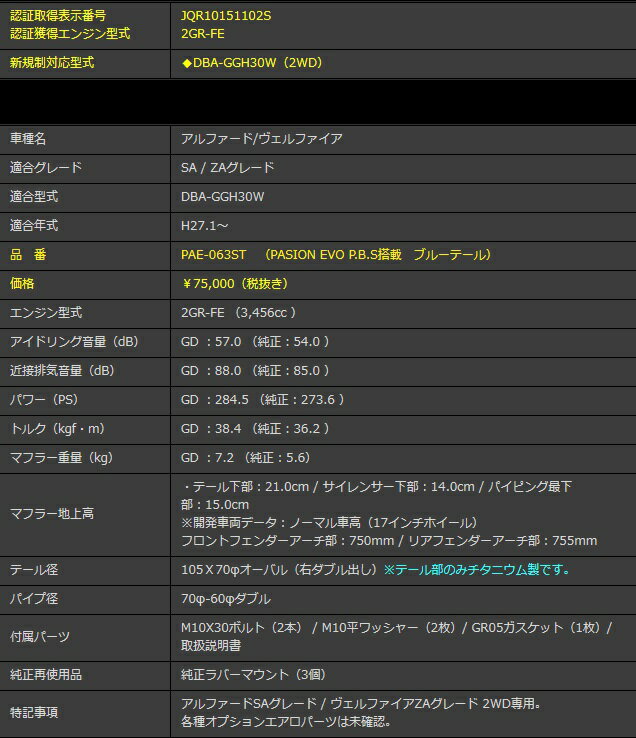Click the power value GD : 284.5

(x=215, y=399)
